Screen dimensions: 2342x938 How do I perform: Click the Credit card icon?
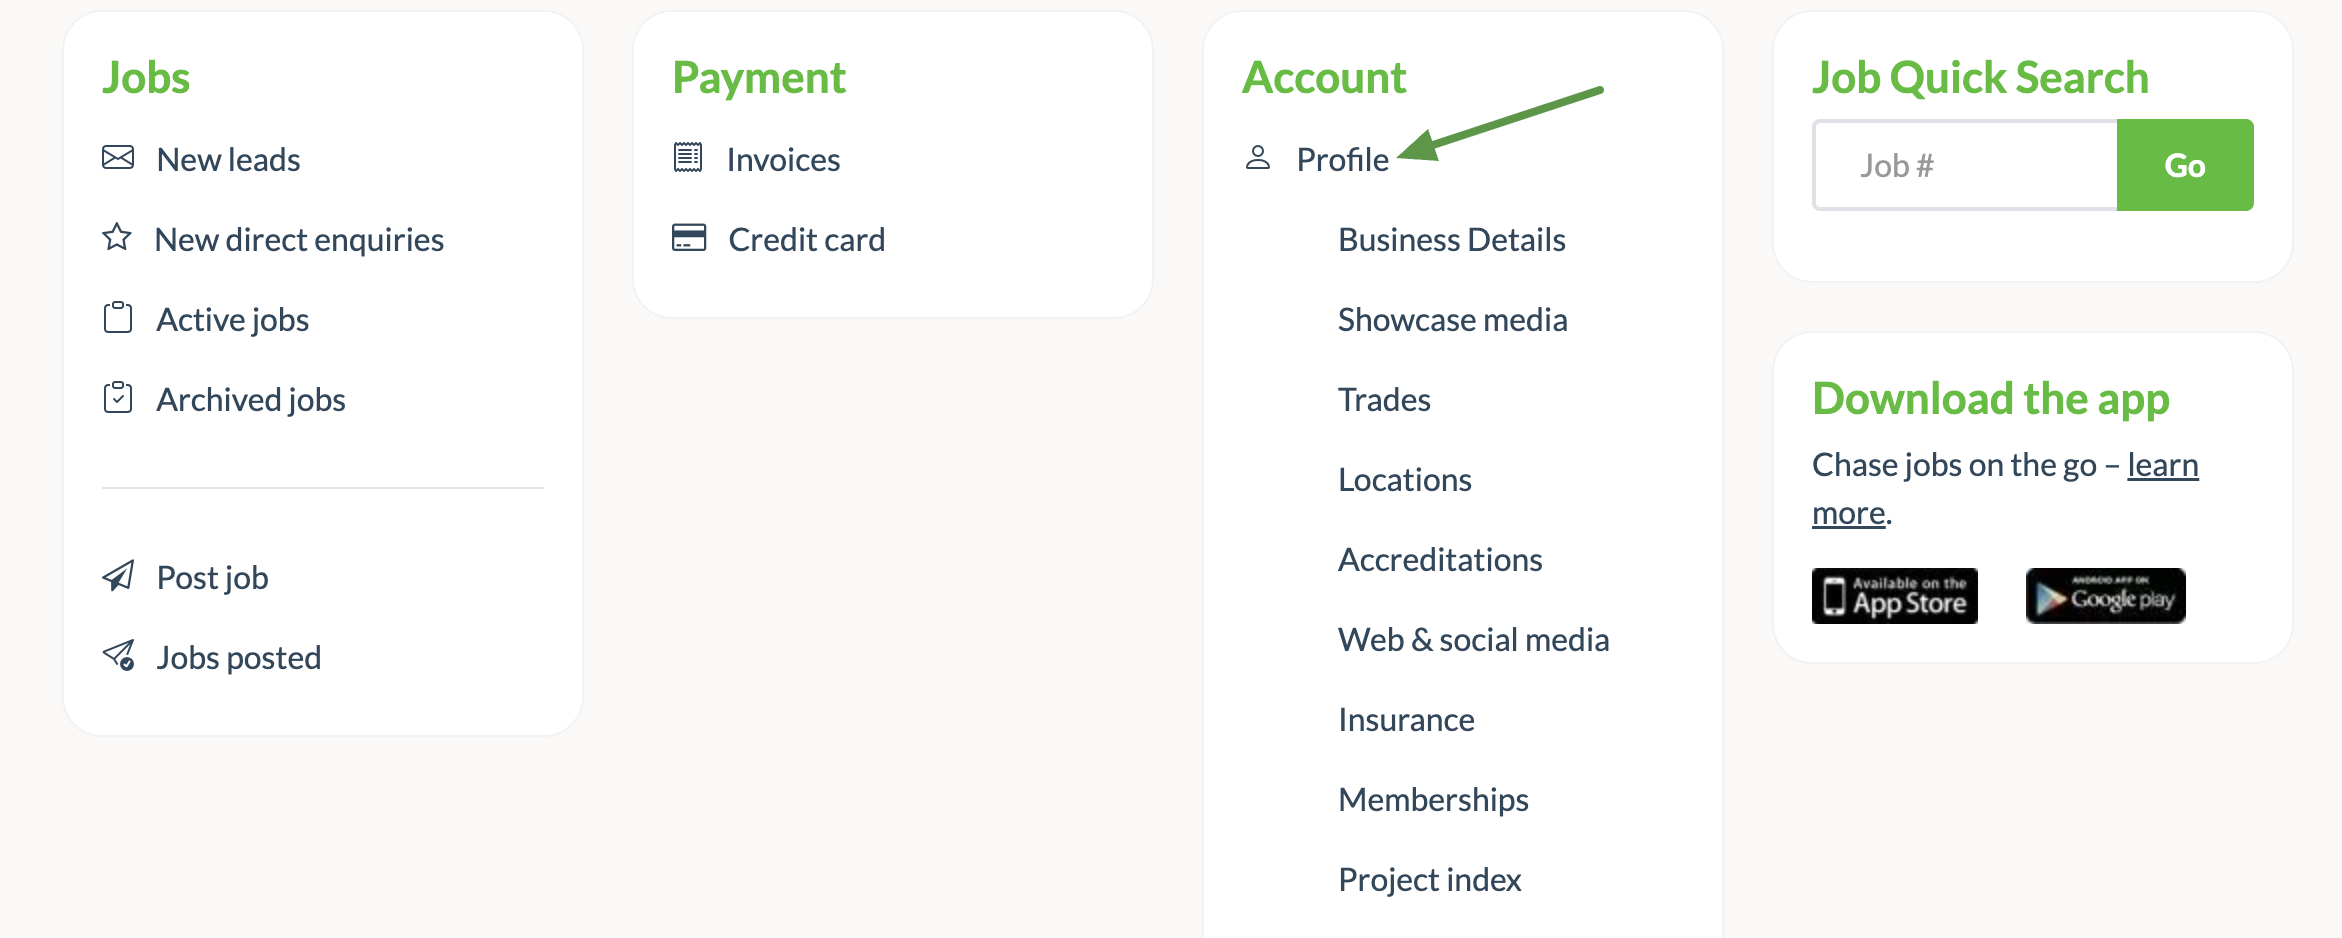(689, 238)
